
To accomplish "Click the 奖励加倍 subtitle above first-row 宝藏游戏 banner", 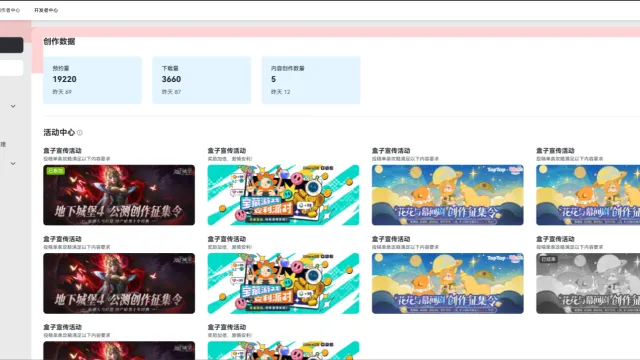I will pyautogui.click(x=230, y=159).
